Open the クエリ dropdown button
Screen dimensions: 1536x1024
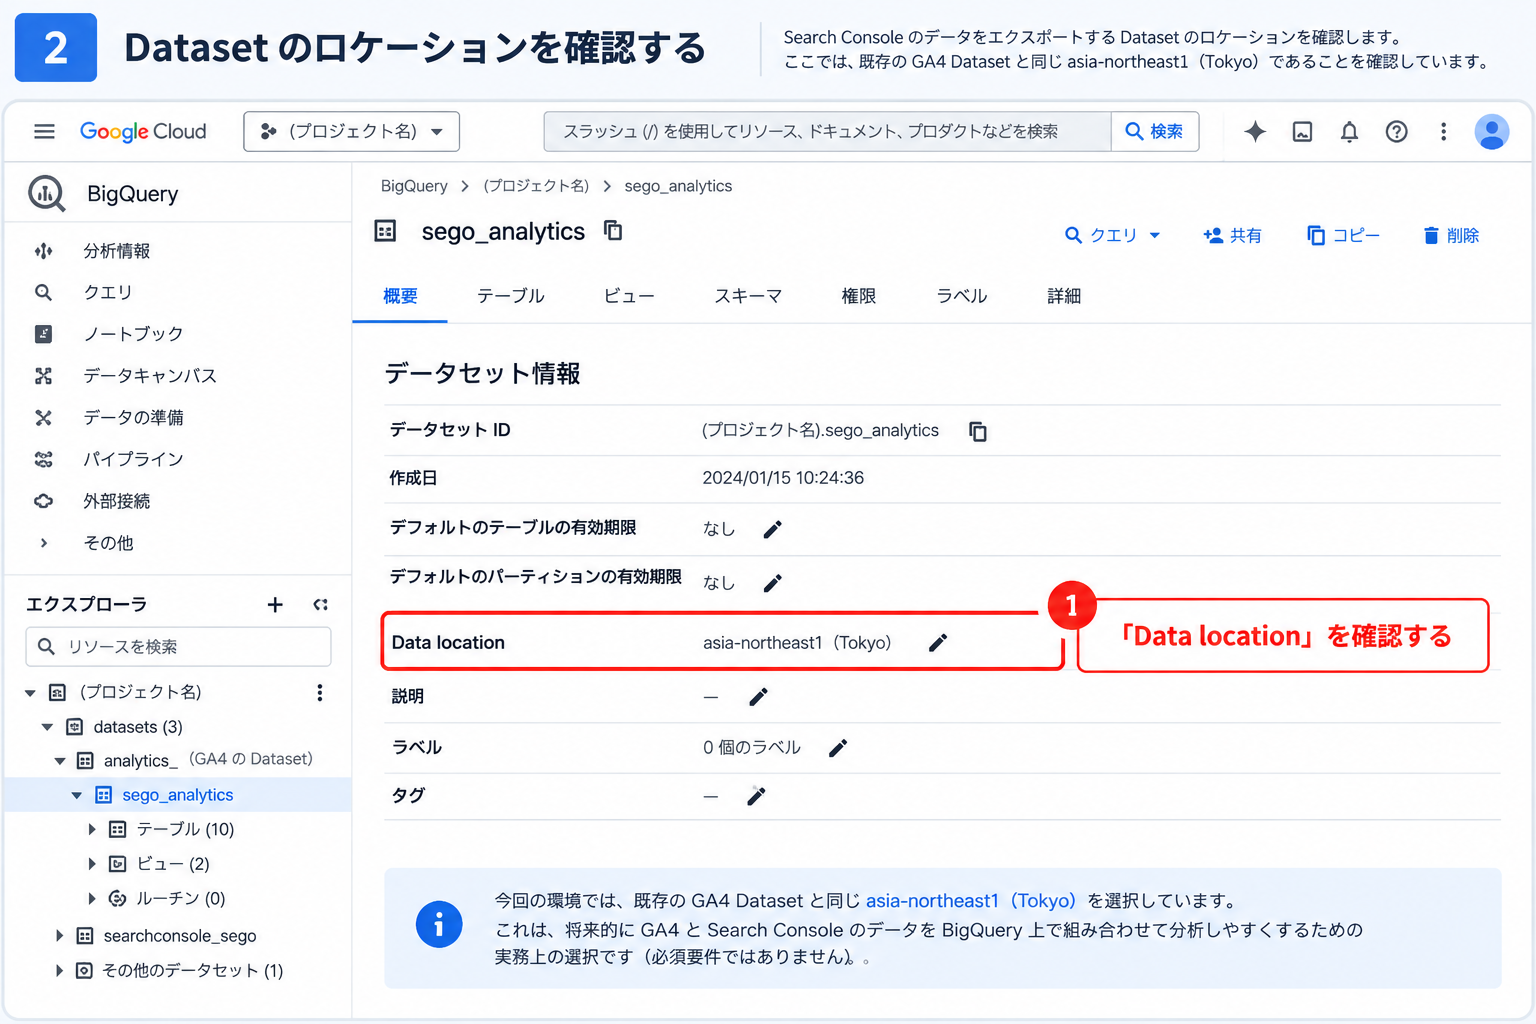1112,235
